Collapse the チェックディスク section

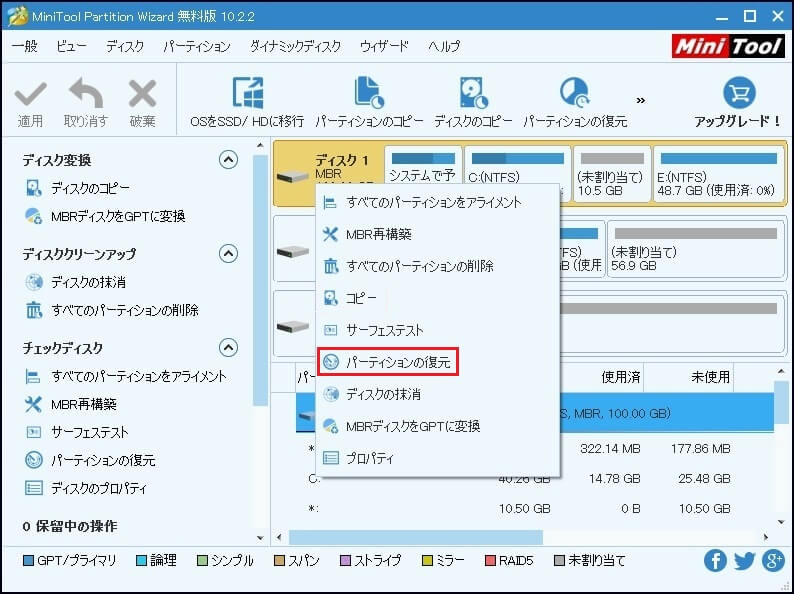[x=228, y=347]
